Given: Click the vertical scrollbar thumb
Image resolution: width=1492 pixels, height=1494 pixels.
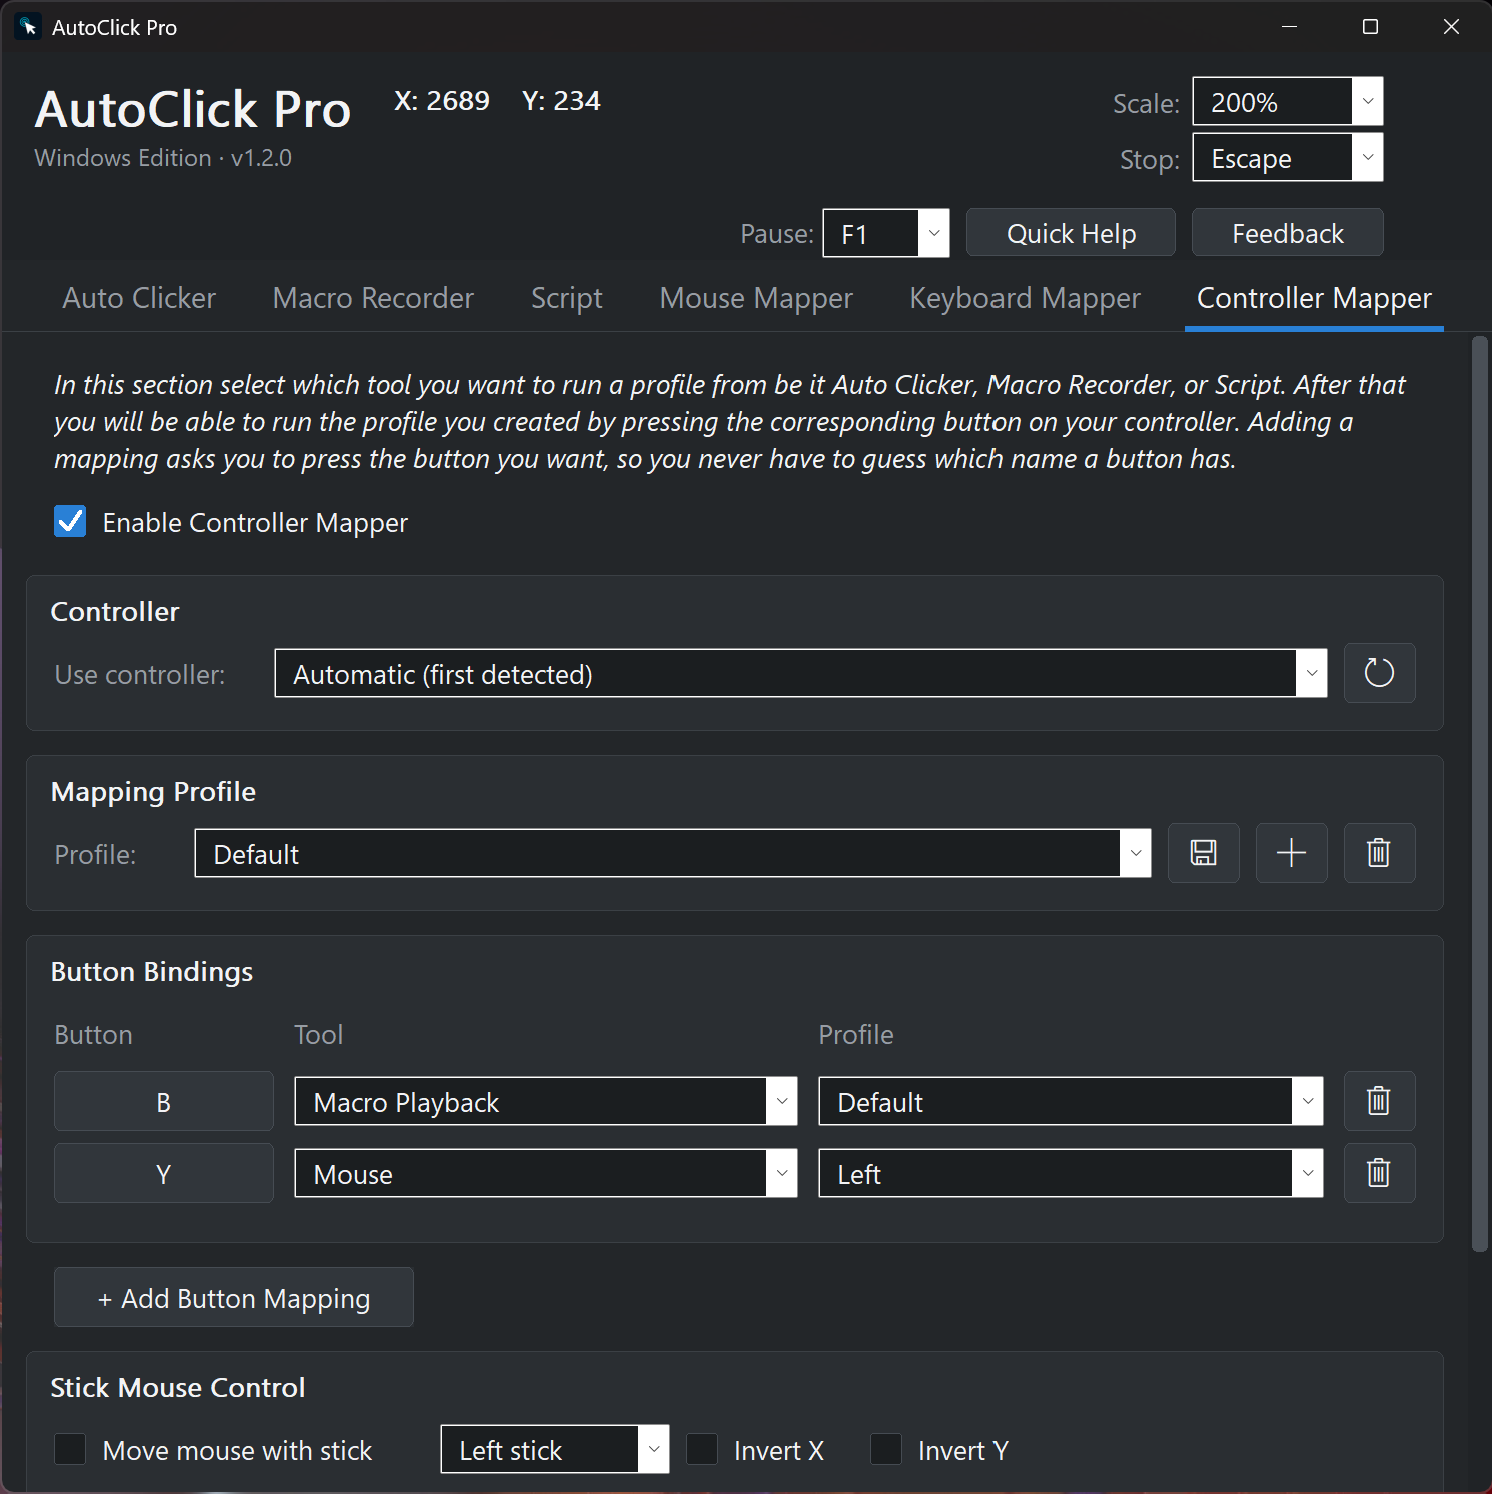Looking at the screenshot, I should [1480, 794].
